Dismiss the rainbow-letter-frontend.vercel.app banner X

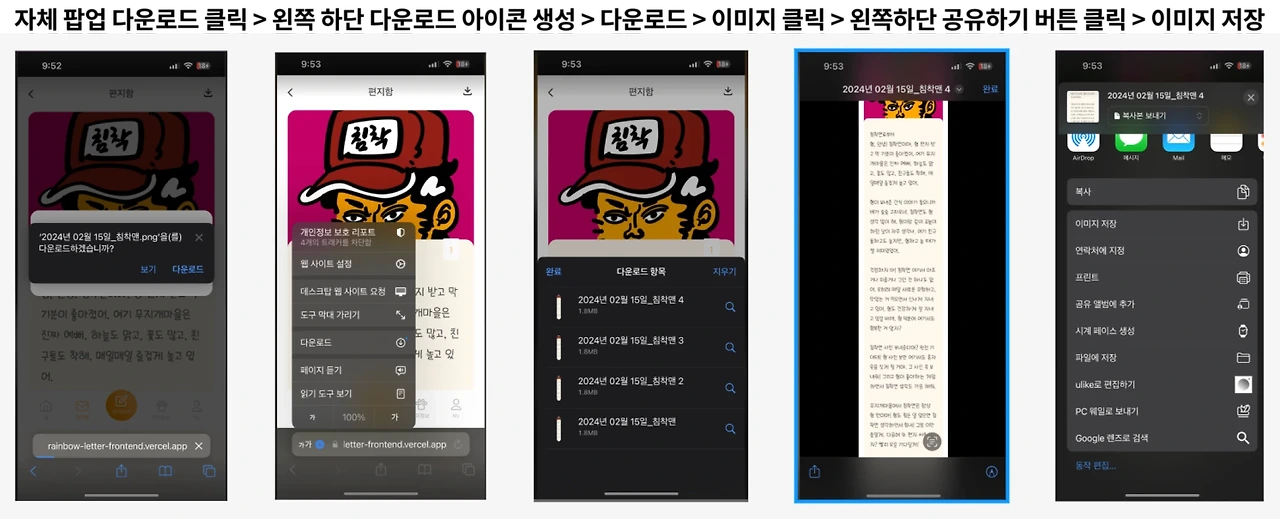point(198,446)
